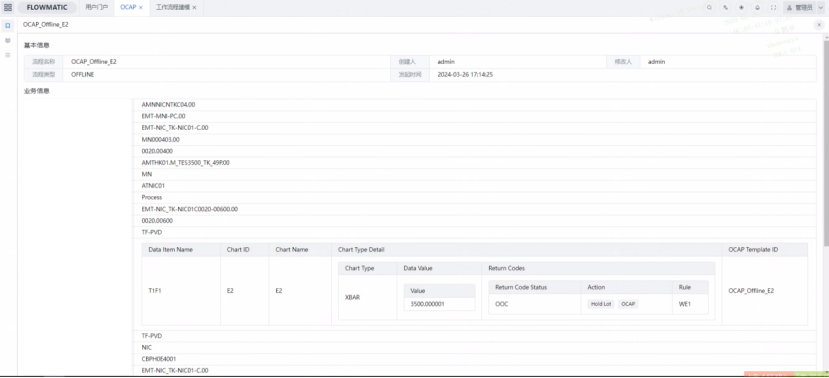This screenshot has width=829, height=378.
Task: Click the 创建人 admin value
Action: coord(446,62)
